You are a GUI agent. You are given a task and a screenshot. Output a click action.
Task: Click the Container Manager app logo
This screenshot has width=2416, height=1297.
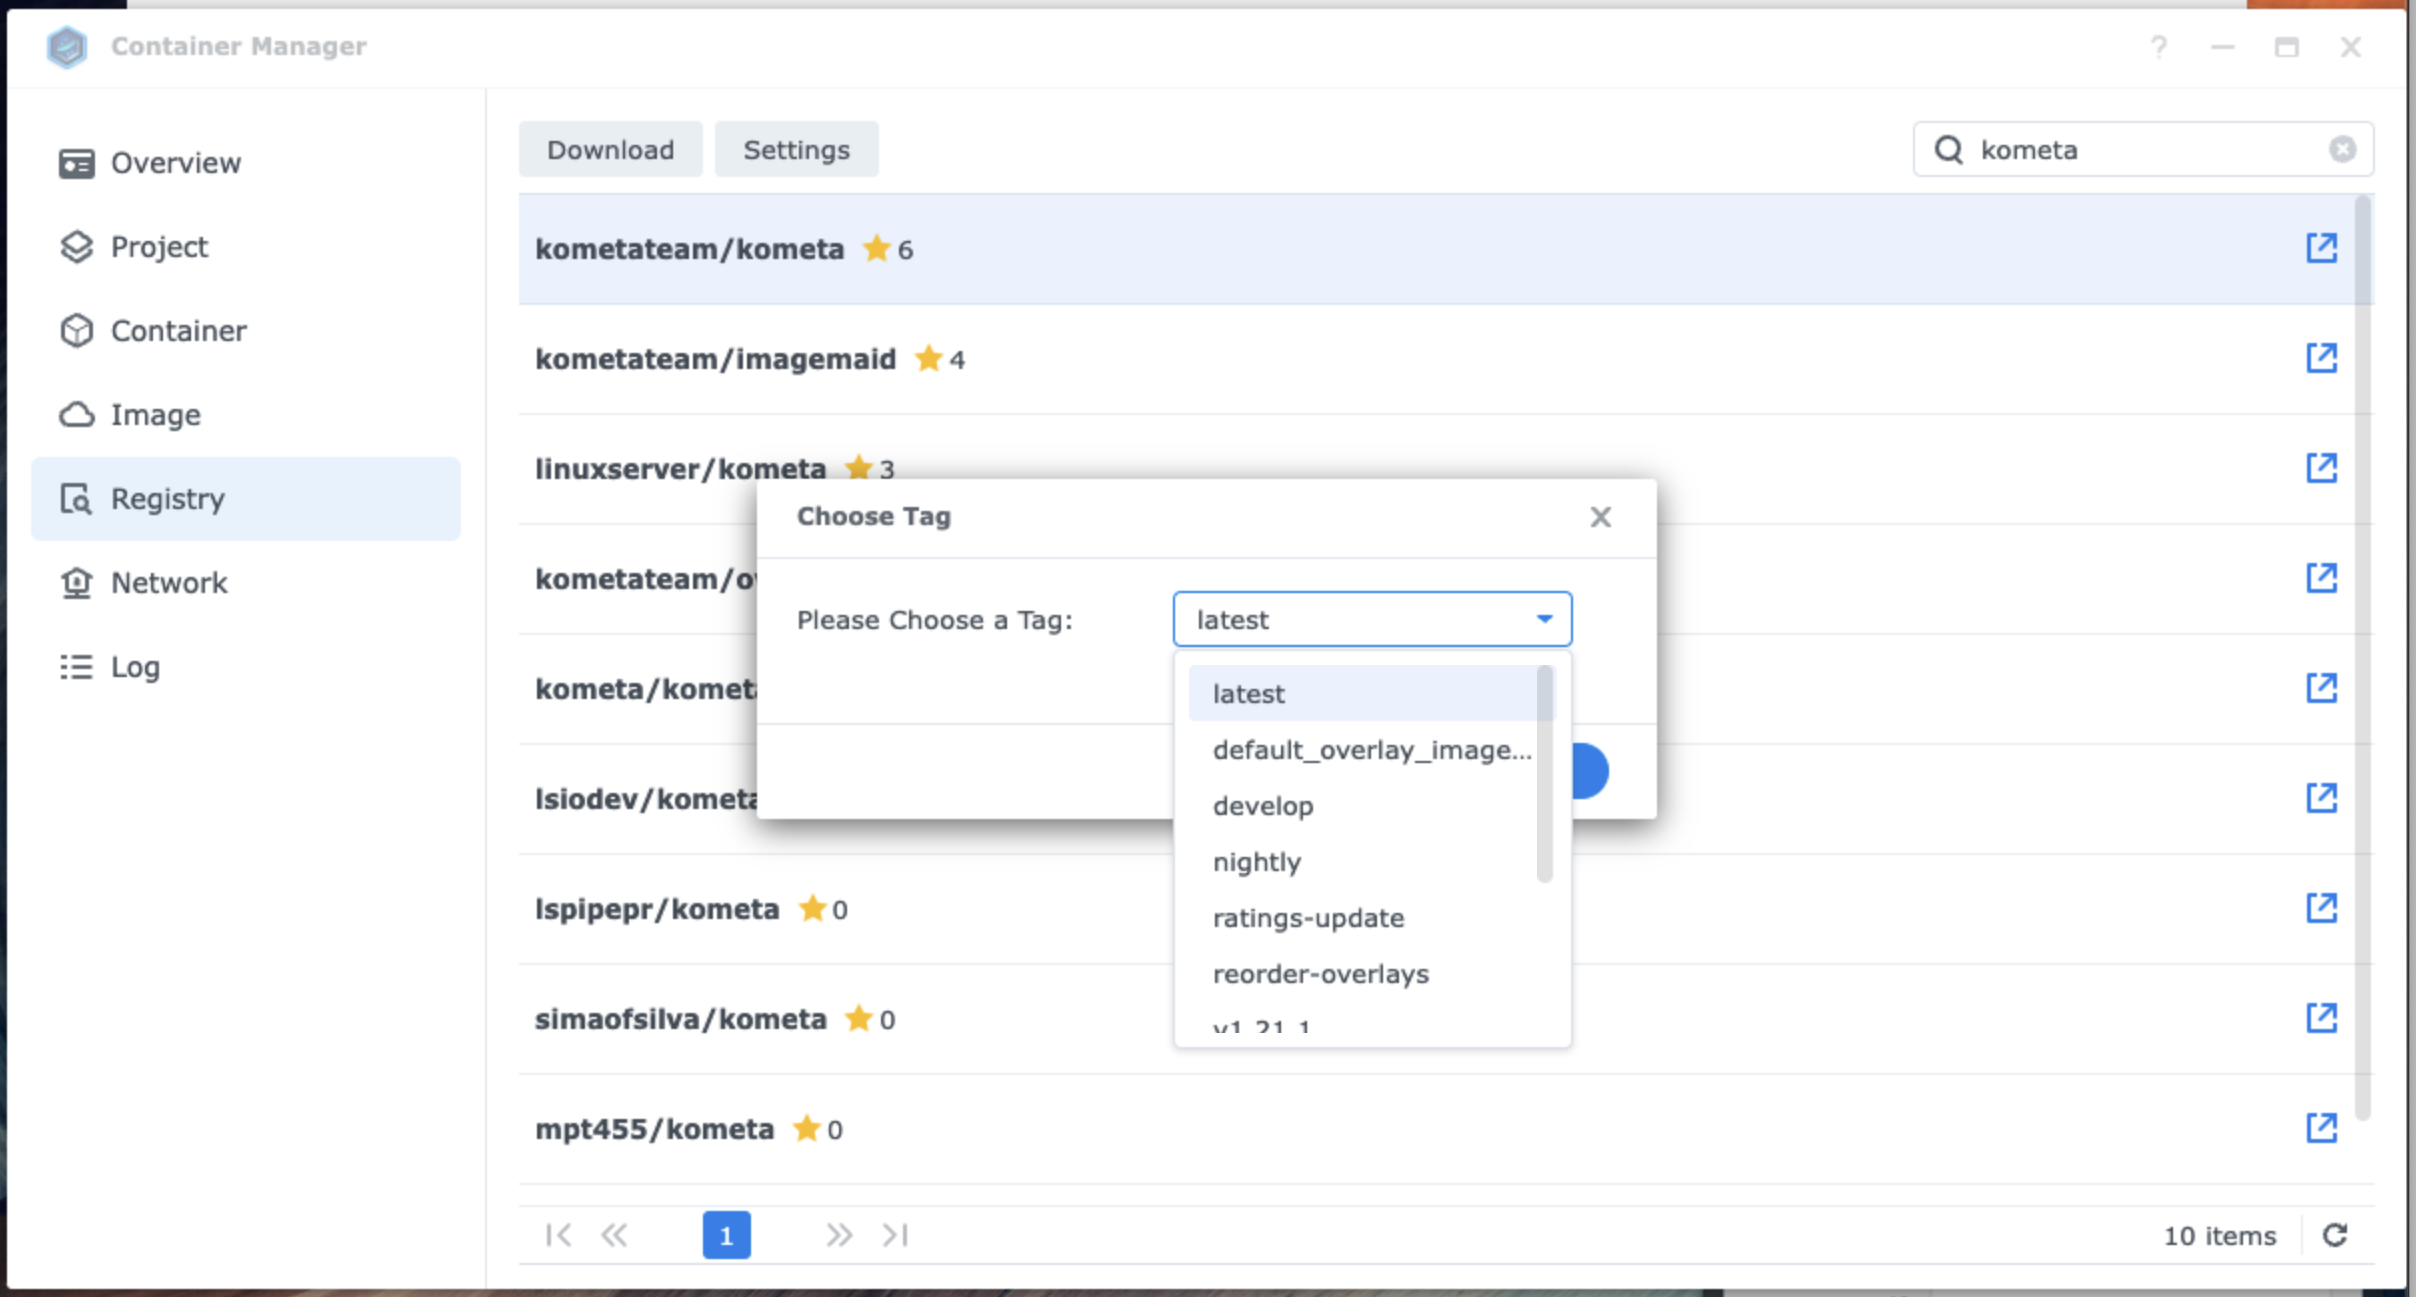pos(67,46)
